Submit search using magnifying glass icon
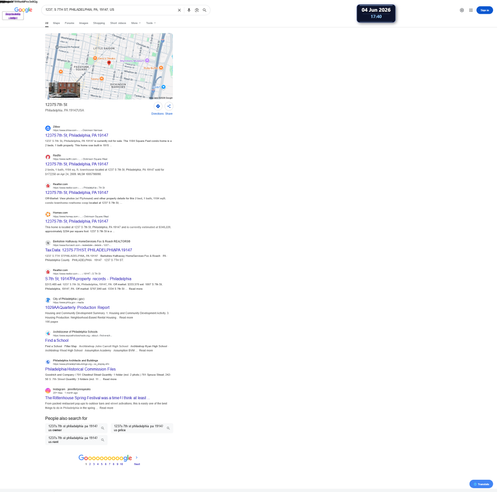500x492 pixels. 205,10
